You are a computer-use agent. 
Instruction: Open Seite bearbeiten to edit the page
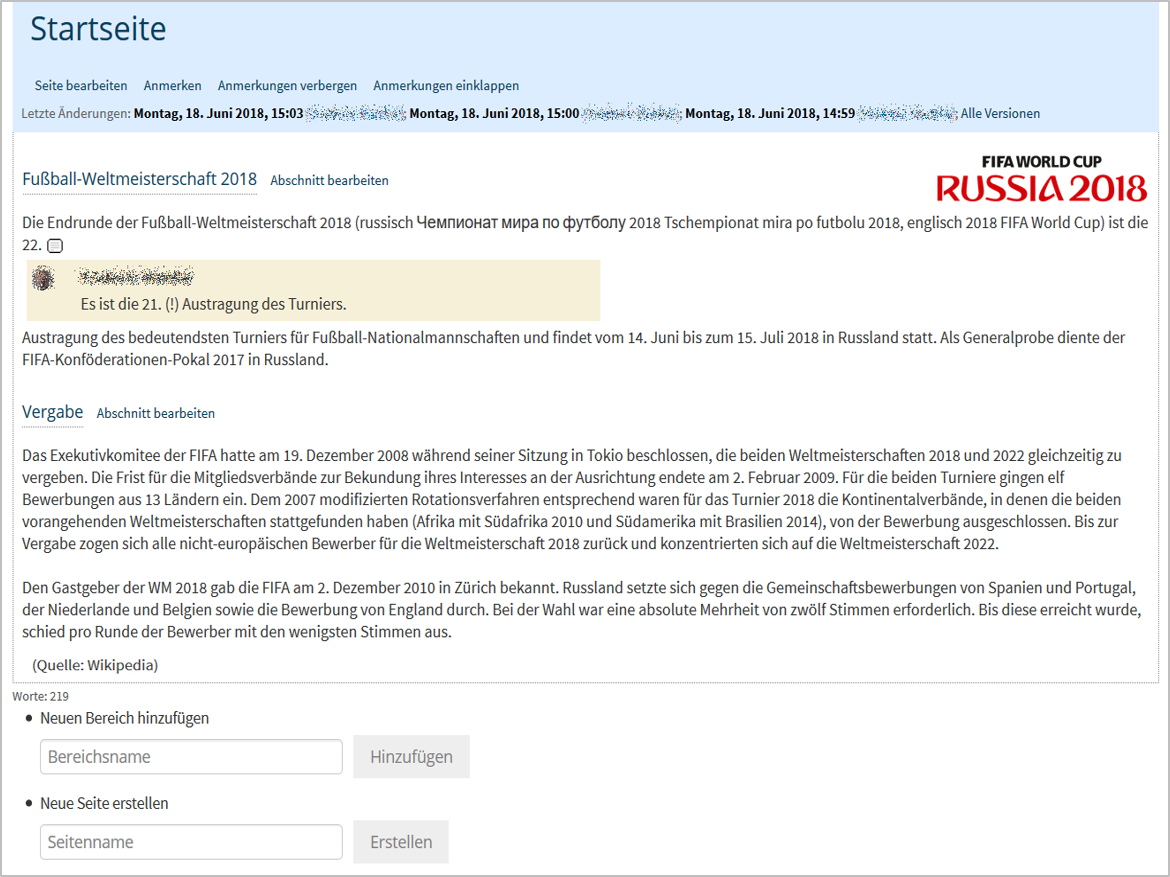(x=81, y=86)
